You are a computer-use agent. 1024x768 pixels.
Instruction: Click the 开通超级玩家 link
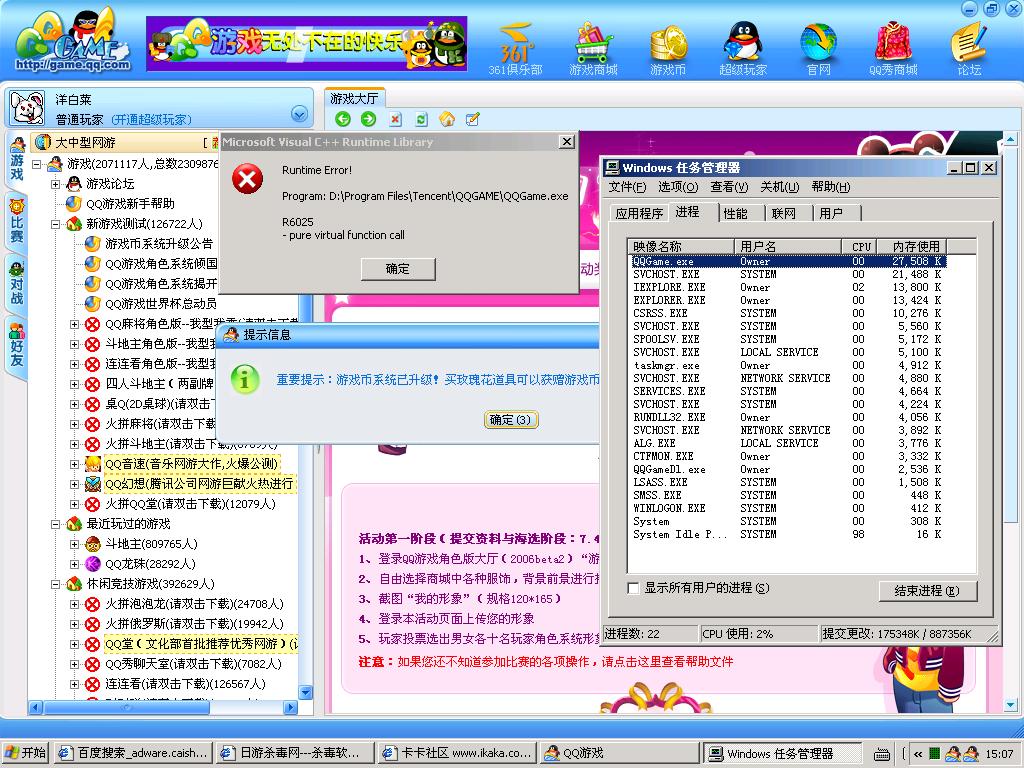tap(151, 120)
